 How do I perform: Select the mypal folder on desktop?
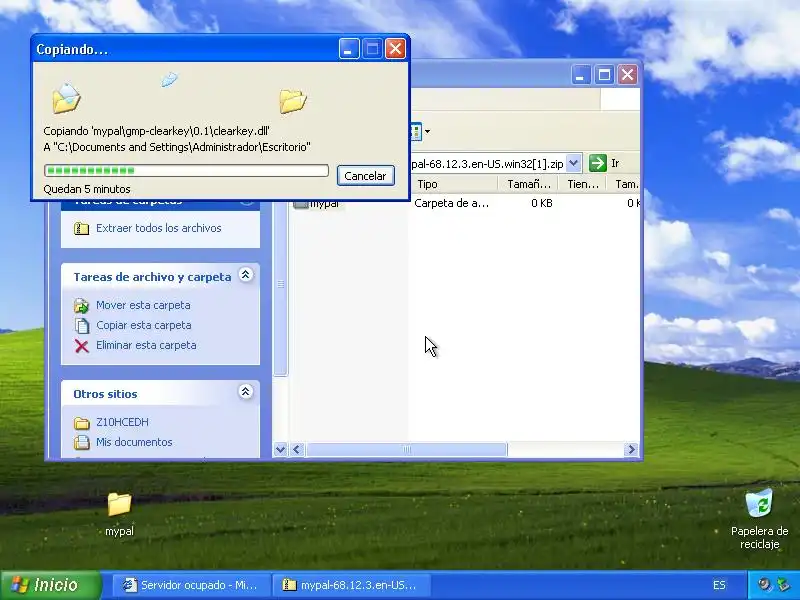[x=119, y=514]
